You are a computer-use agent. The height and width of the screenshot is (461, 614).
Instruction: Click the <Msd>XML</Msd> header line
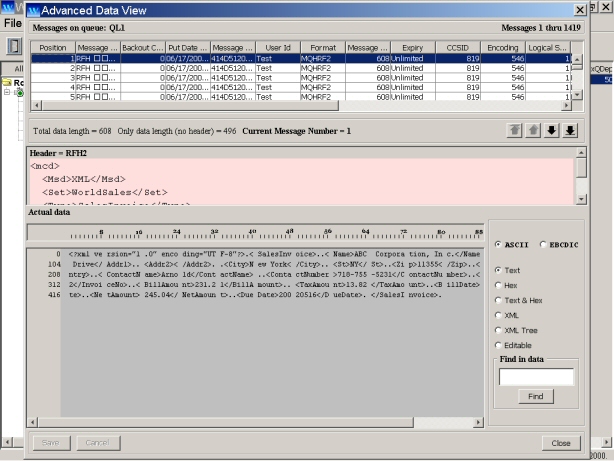click(x=84, y=179)
